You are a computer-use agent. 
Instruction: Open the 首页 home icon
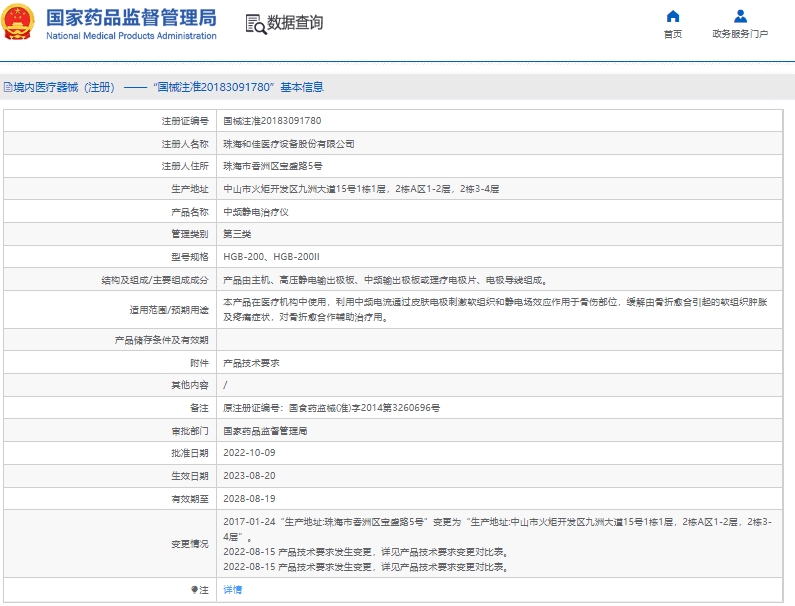coord(673,16)
